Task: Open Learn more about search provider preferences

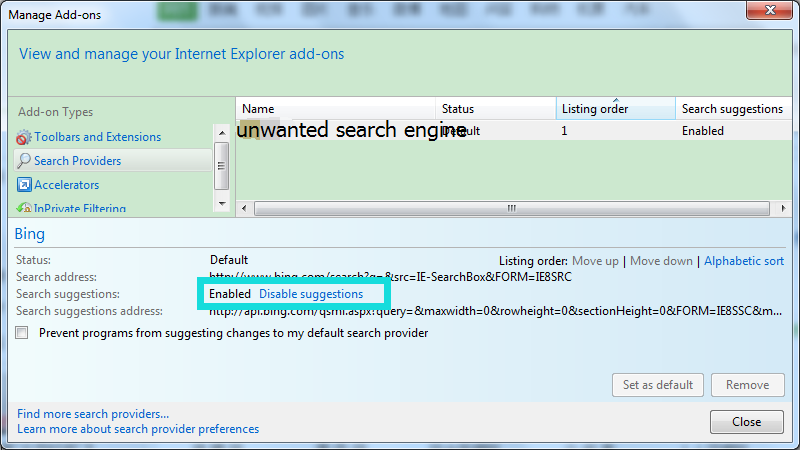Action: point(138,429)
